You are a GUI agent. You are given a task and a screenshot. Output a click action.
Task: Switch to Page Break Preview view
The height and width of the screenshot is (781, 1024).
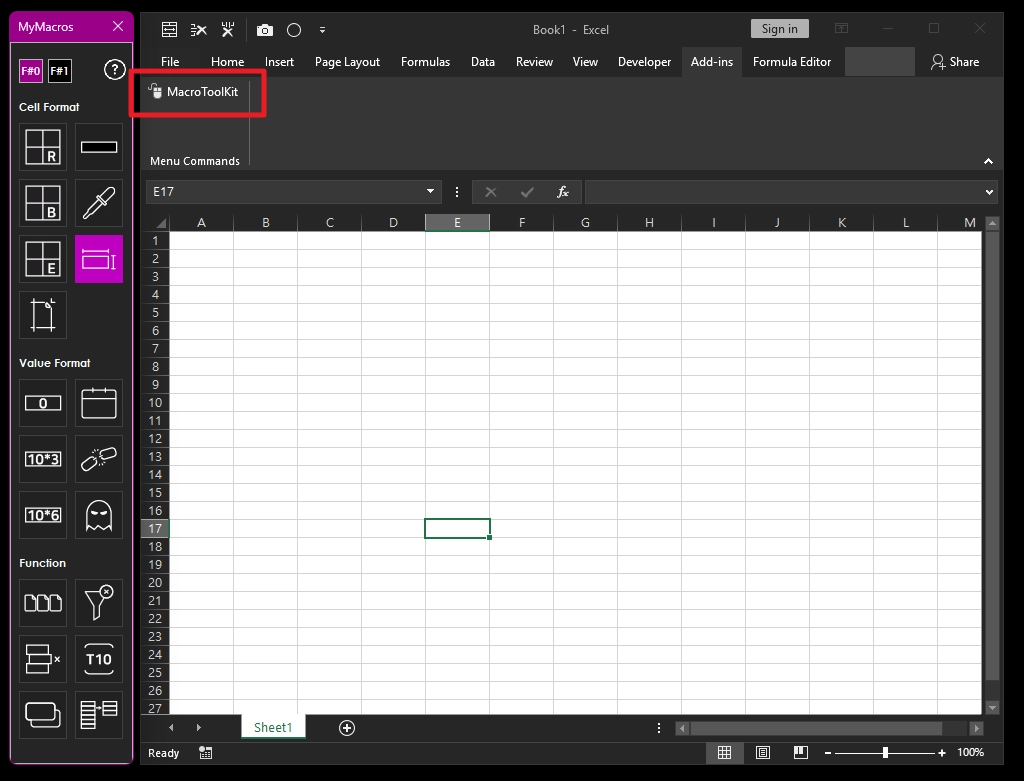pyautogui.click(x=801, y=753)
